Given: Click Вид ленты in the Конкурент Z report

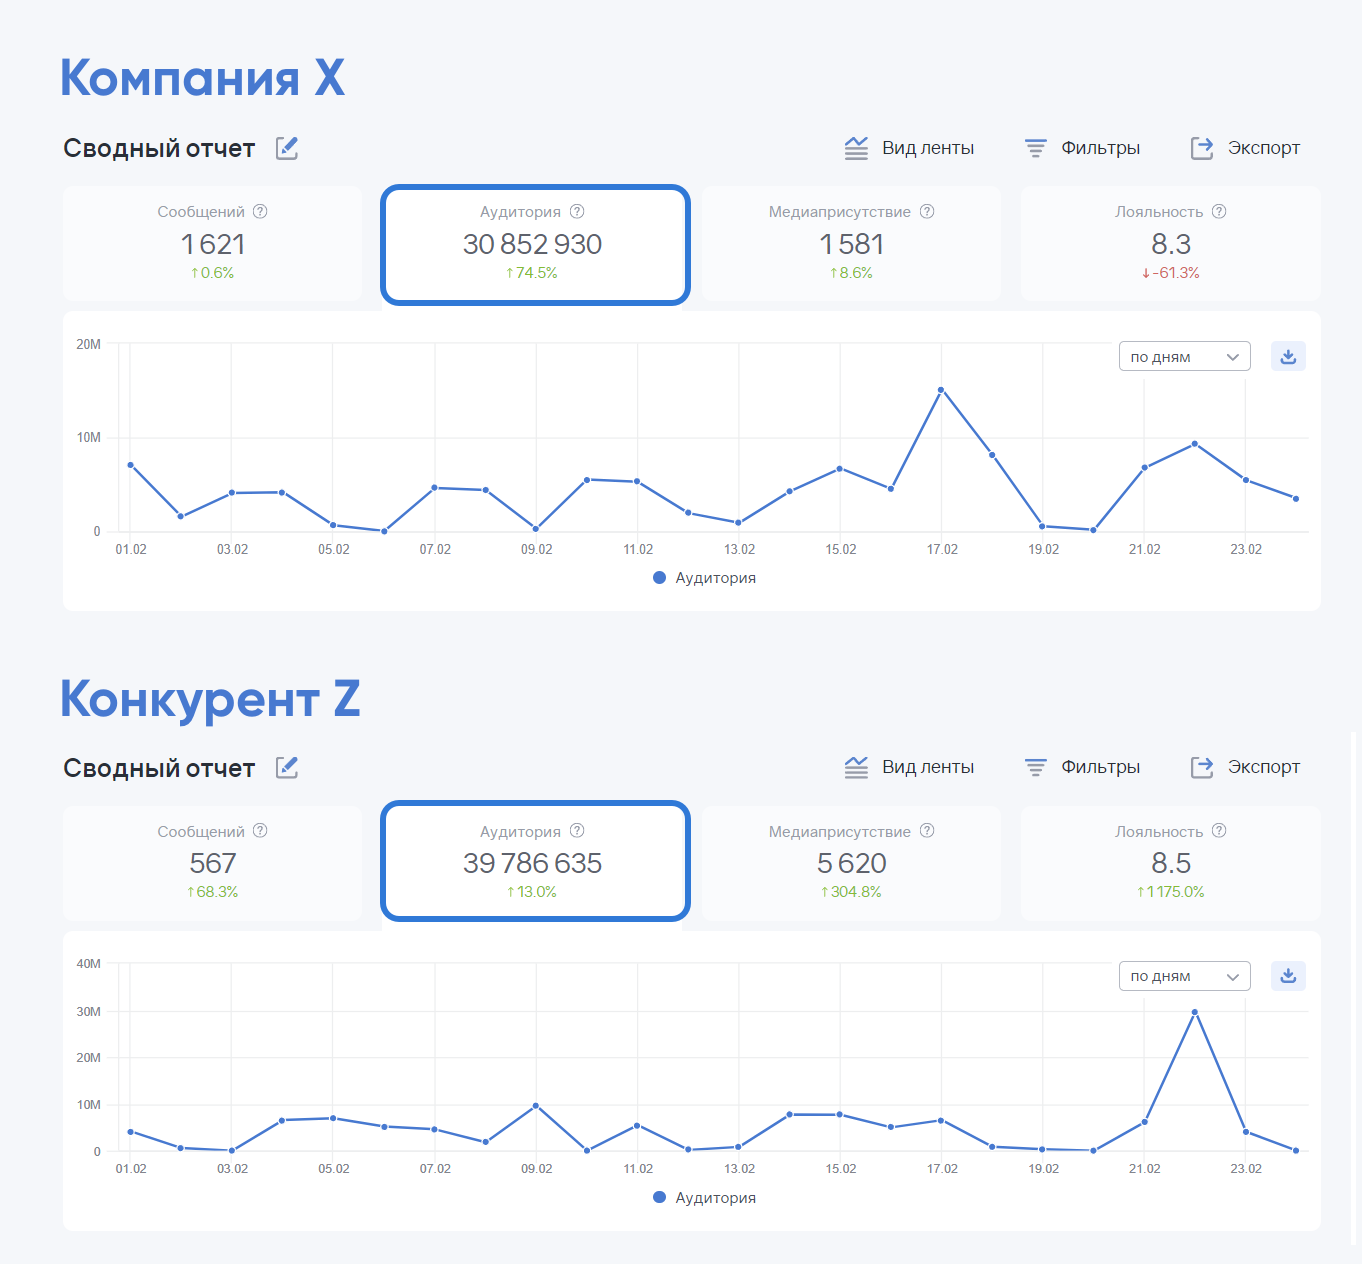Looking at the screenshot, I should (x=909, y=767).
